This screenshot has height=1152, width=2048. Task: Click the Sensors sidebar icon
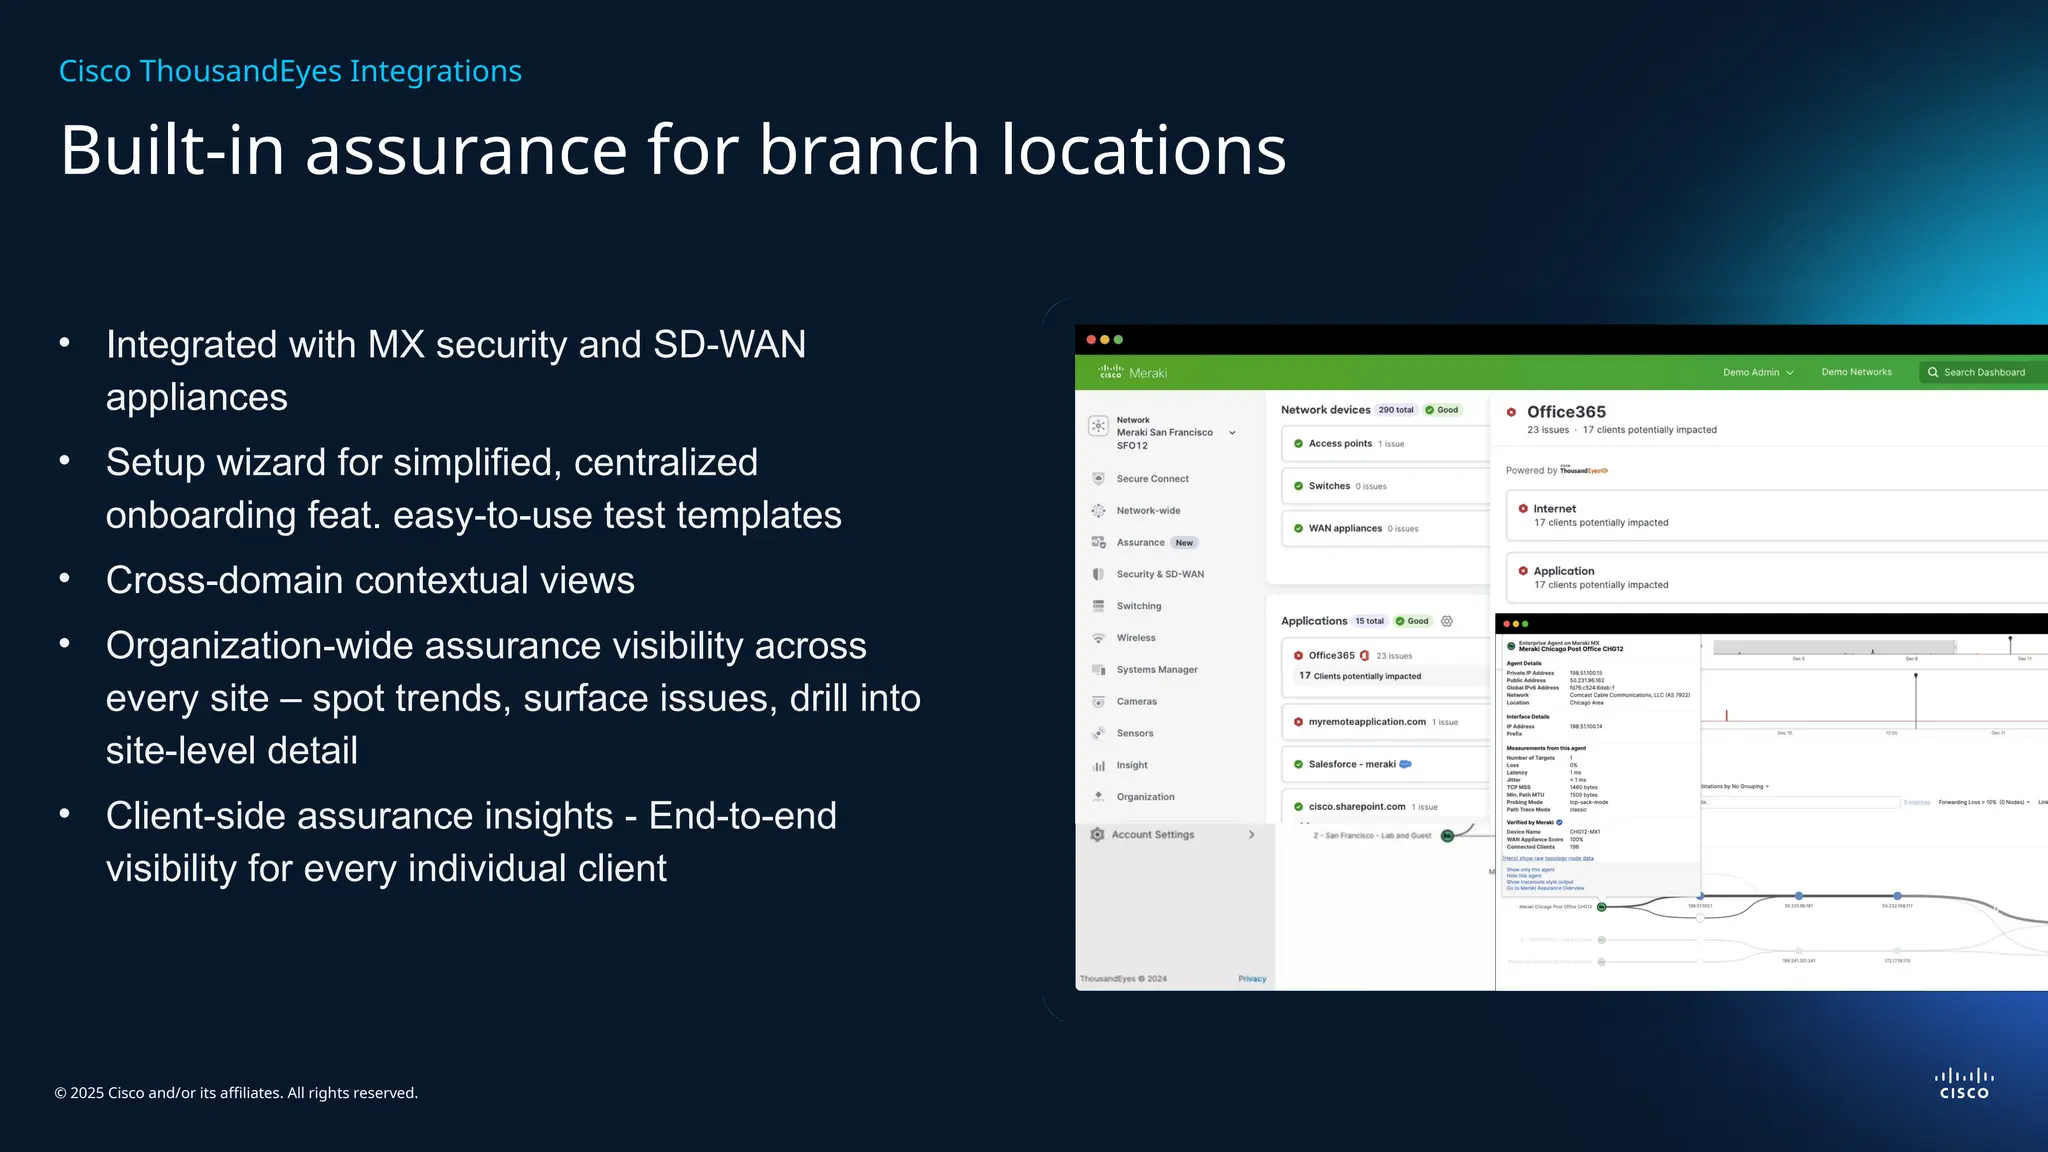[x=1098, y=733]
